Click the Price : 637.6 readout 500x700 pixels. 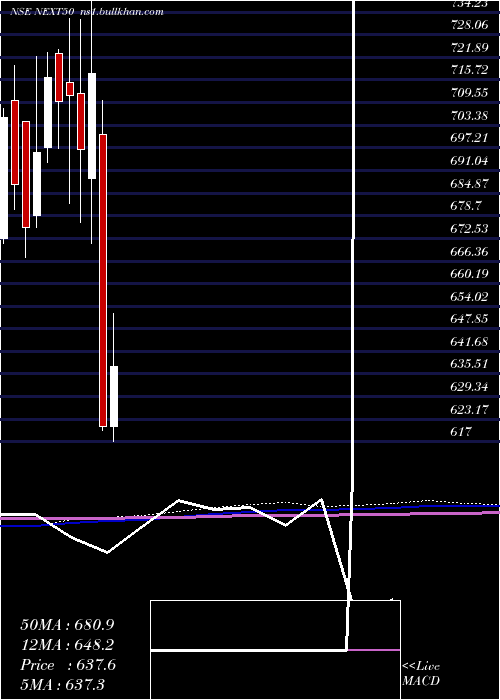point(68,665)
